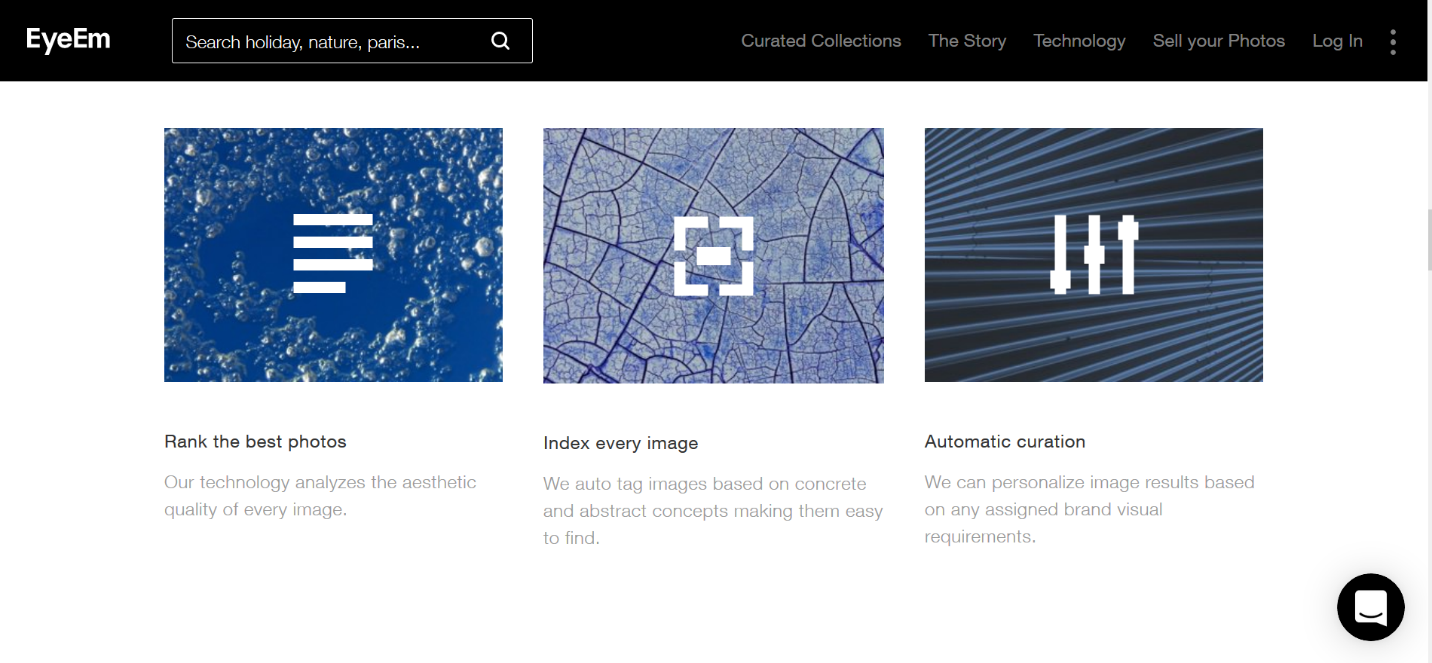The image size is (1432, 663).
Task: Click the focus frame icon on cracked photo
Action: point(713,256)
